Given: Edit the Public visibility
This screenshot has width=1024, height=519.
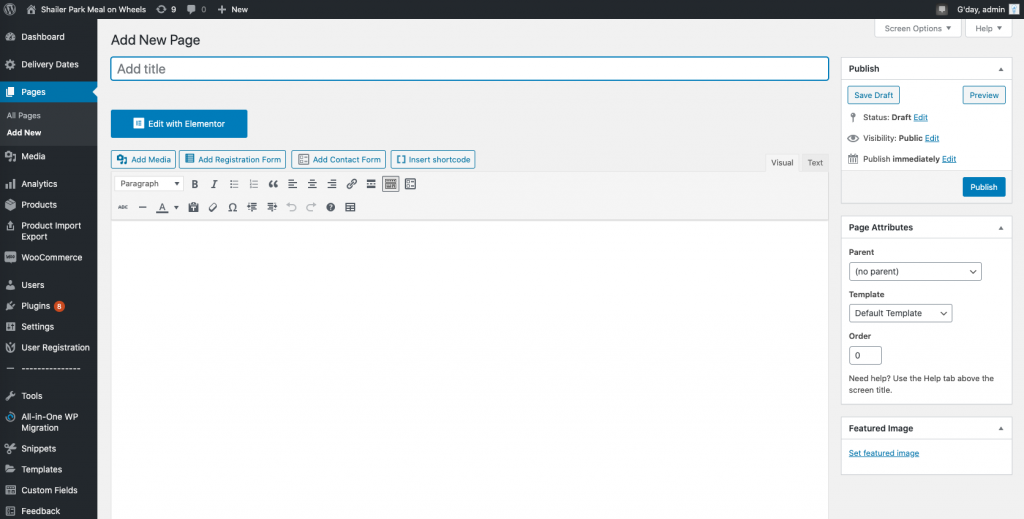Looking at the screenshot, I should tap(932, 138).
